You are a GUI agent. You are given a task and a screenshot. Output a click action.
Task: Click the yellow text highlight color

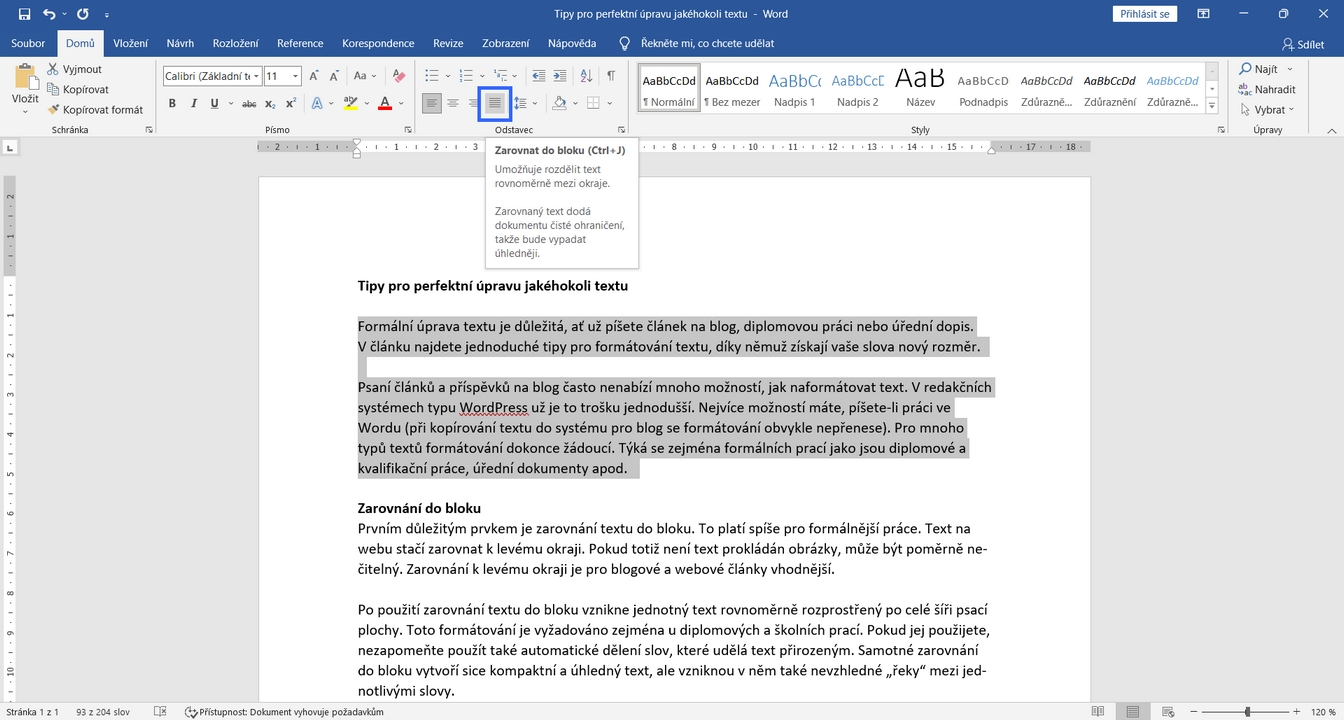350,103
